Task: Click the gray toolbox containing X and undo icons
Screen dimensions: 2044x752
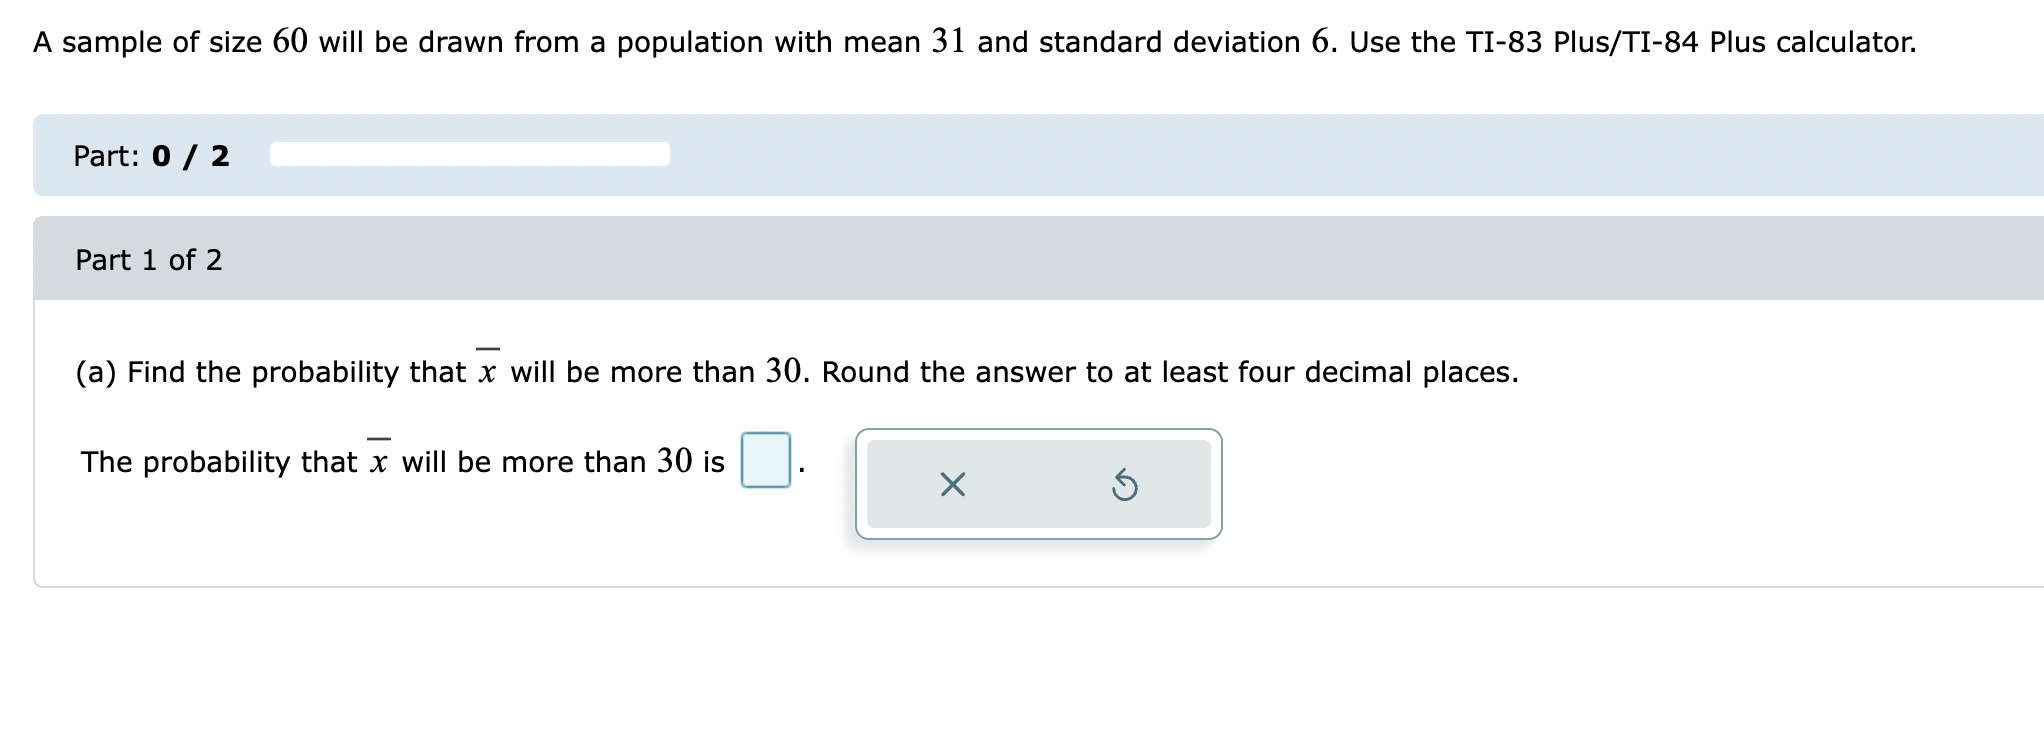Action: (x=1038, y=484)
